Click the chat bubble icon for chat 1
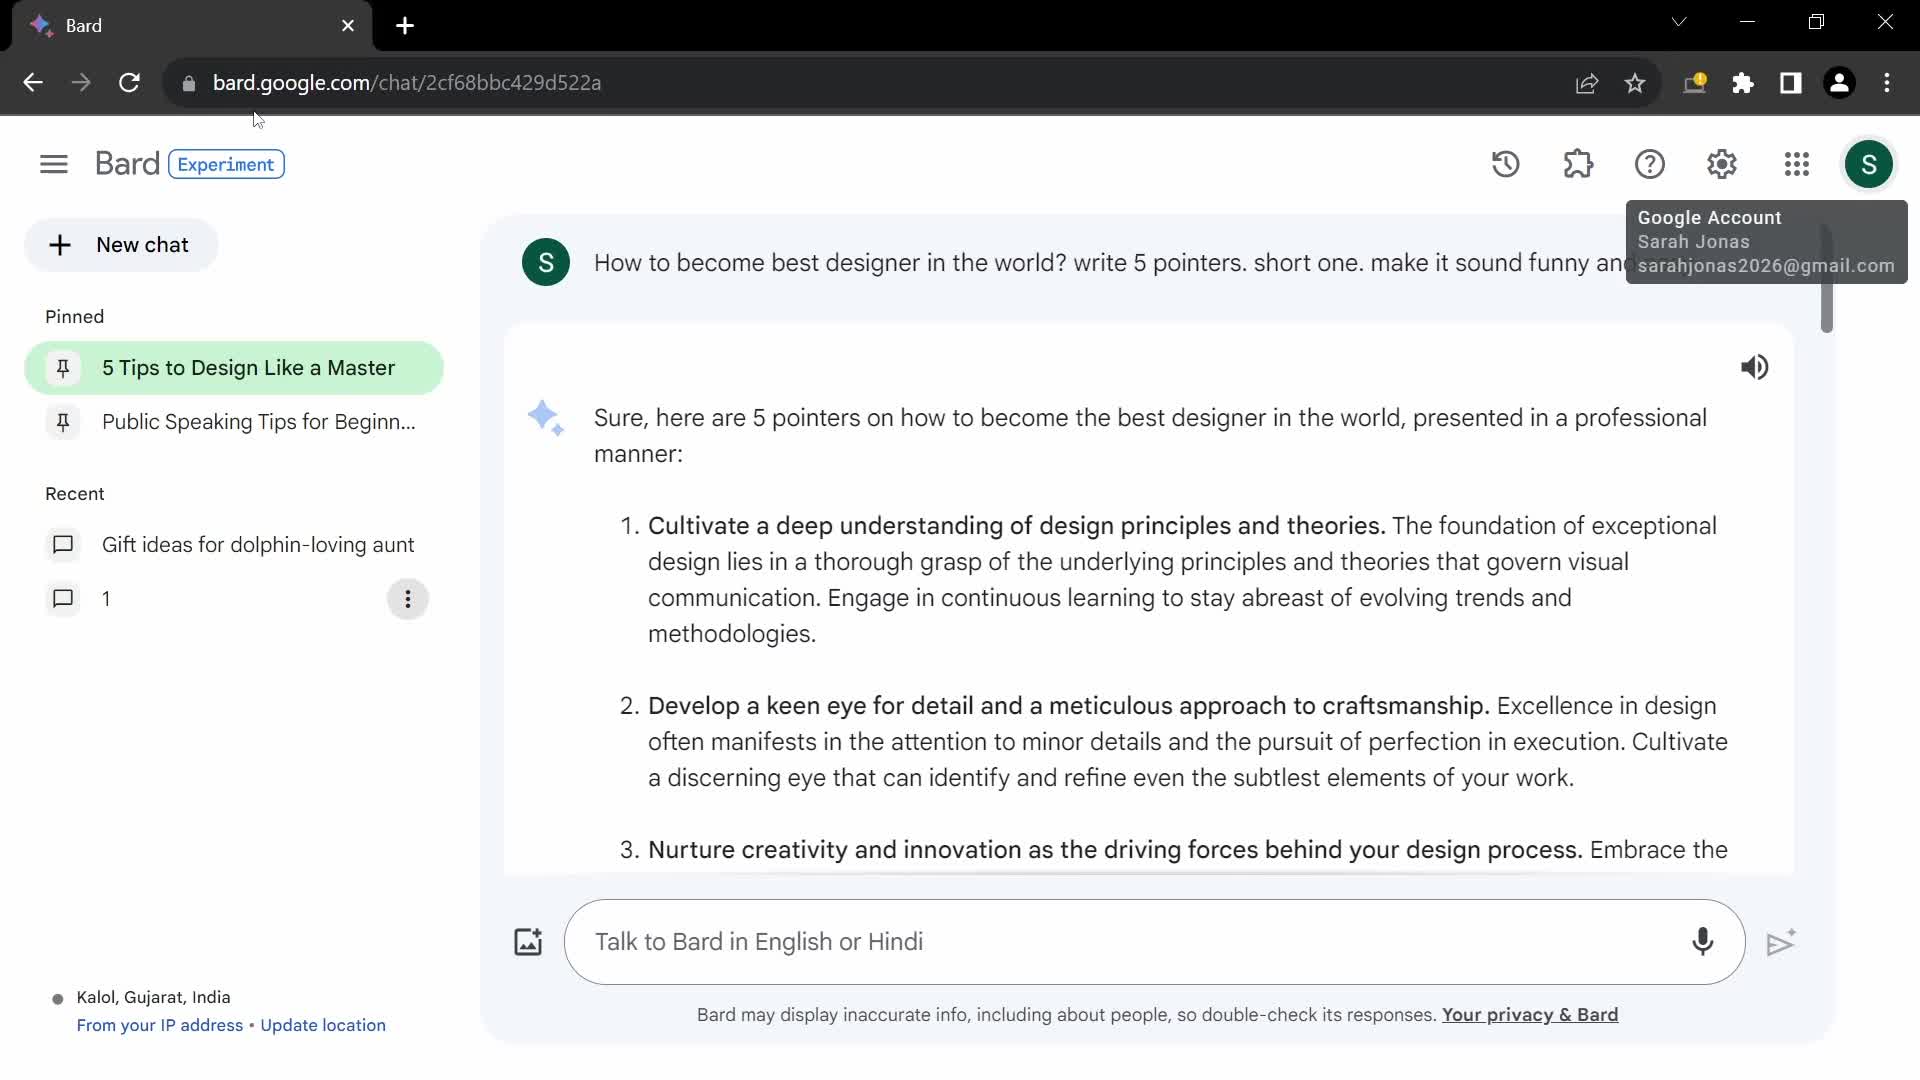The width and height of the screenshot is (1920, 1080). [63, 599]
